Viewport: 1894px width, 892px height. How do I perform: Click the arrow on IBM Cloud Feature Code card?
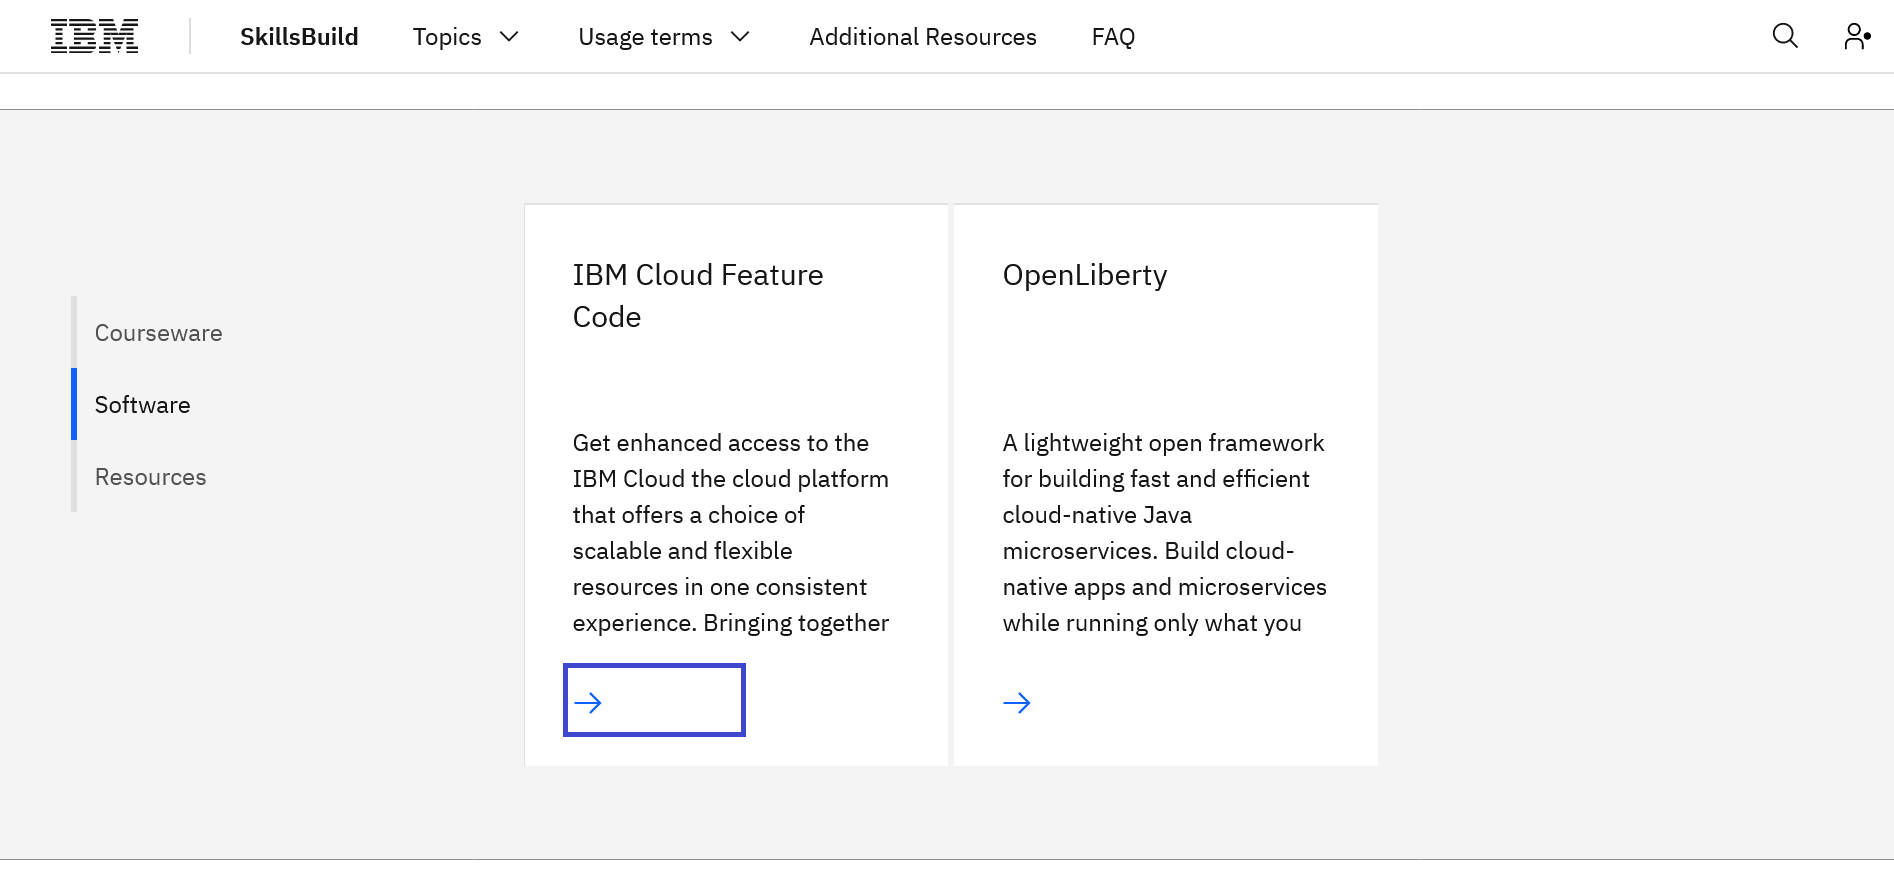click(x=588, y=702)
